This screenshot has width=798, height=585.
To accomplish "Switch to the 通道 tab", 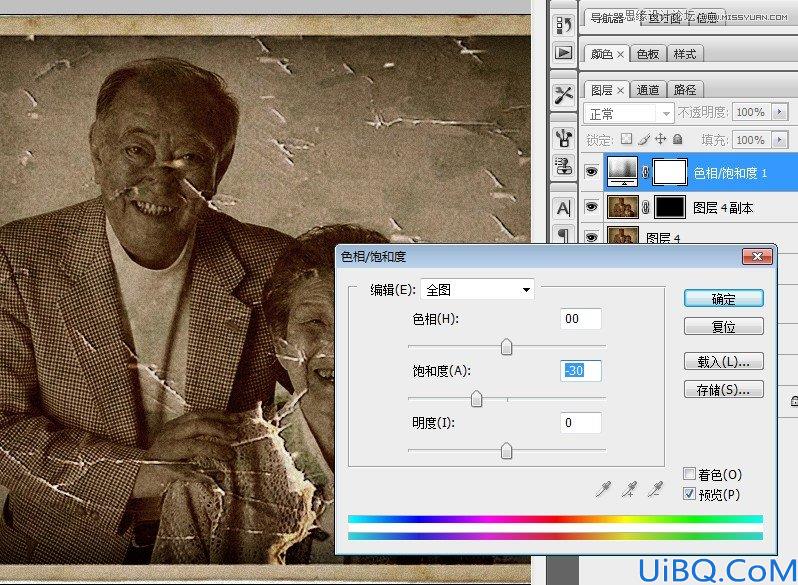I will tap(647, 90).
